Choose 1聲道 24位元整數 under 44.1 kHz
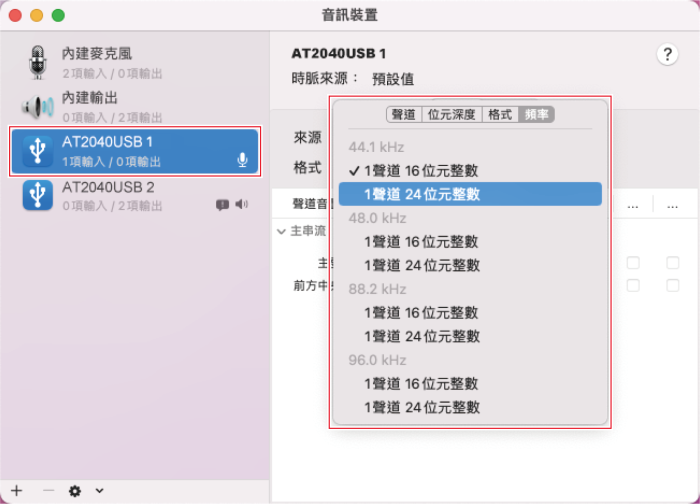Image resolution: width=700 pixels, height=504 pixels. tap(421, 194)
